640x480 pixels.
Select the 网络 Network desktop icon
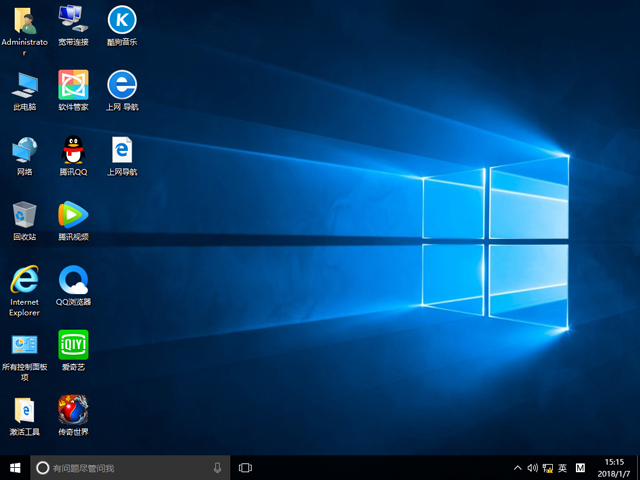(x=24, y=150)
